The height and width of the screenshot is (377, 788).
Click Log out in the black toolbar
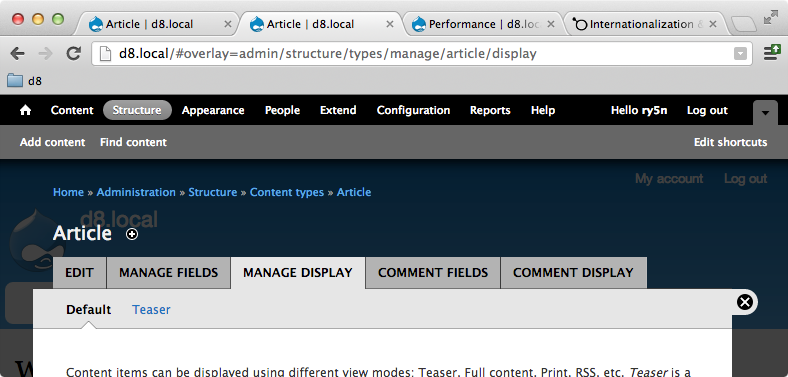click(x=707, y=111)
